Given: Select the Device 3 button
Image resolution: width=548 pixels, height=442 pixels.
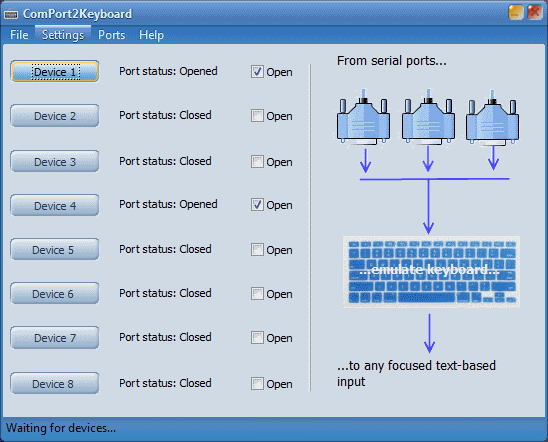Looking at the screenshot, I should tap(55, 161).
